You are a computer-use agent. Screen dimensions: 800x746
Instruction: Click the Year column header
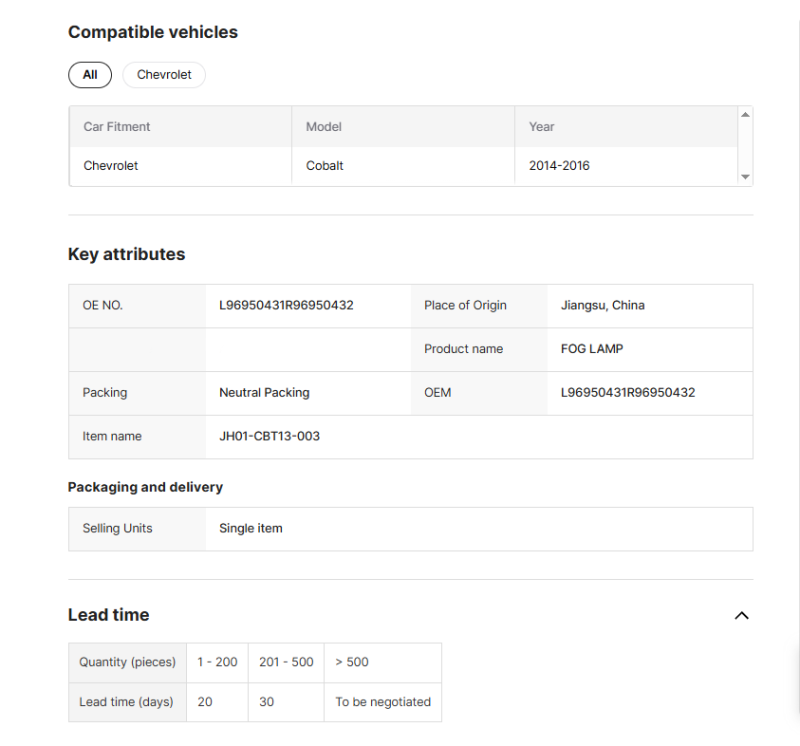(x=542, y=127)
